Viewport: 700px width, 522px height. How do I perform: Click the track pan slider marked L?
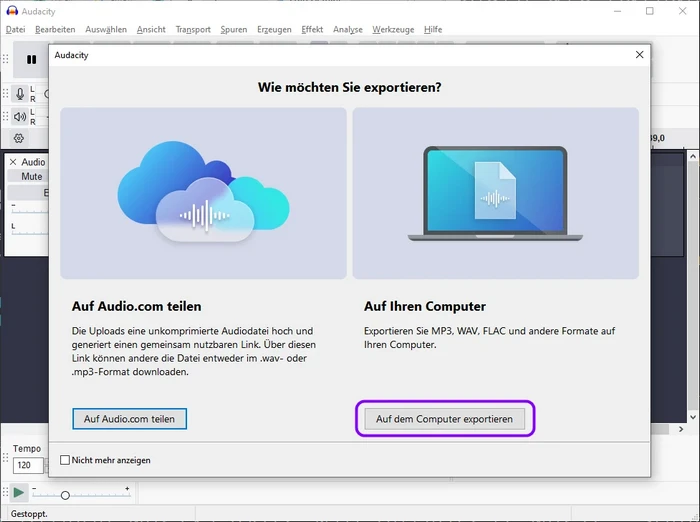tap(30, 229)
